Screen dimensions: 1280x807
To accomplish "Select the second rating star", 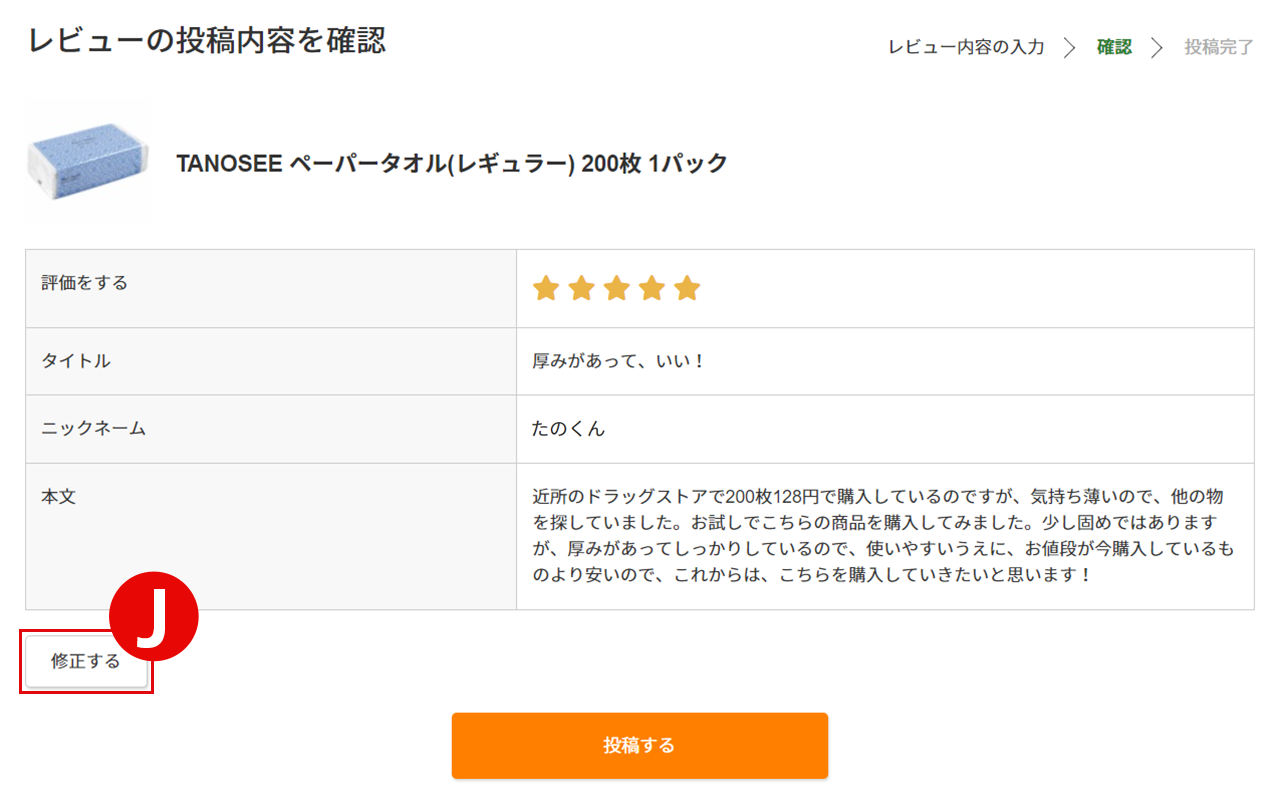I will 581,289.
